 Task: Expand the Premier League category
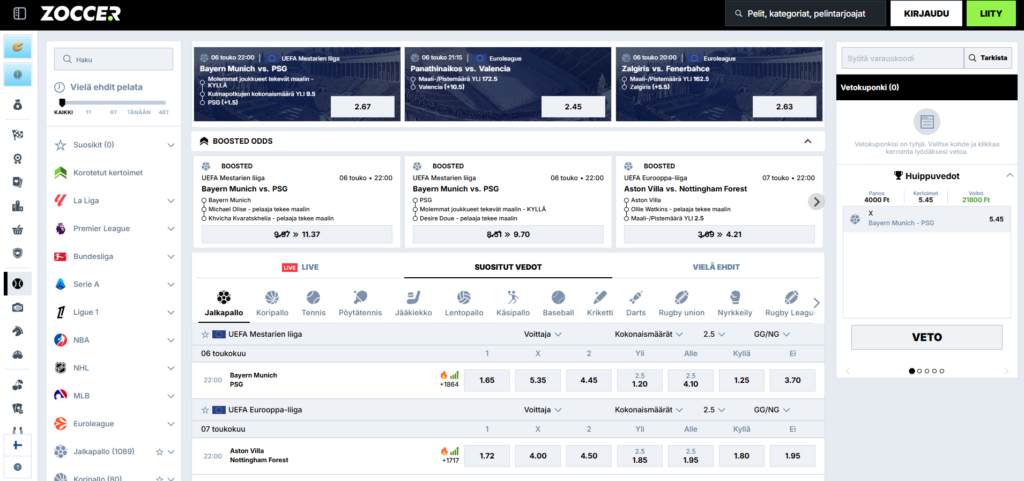171,229
